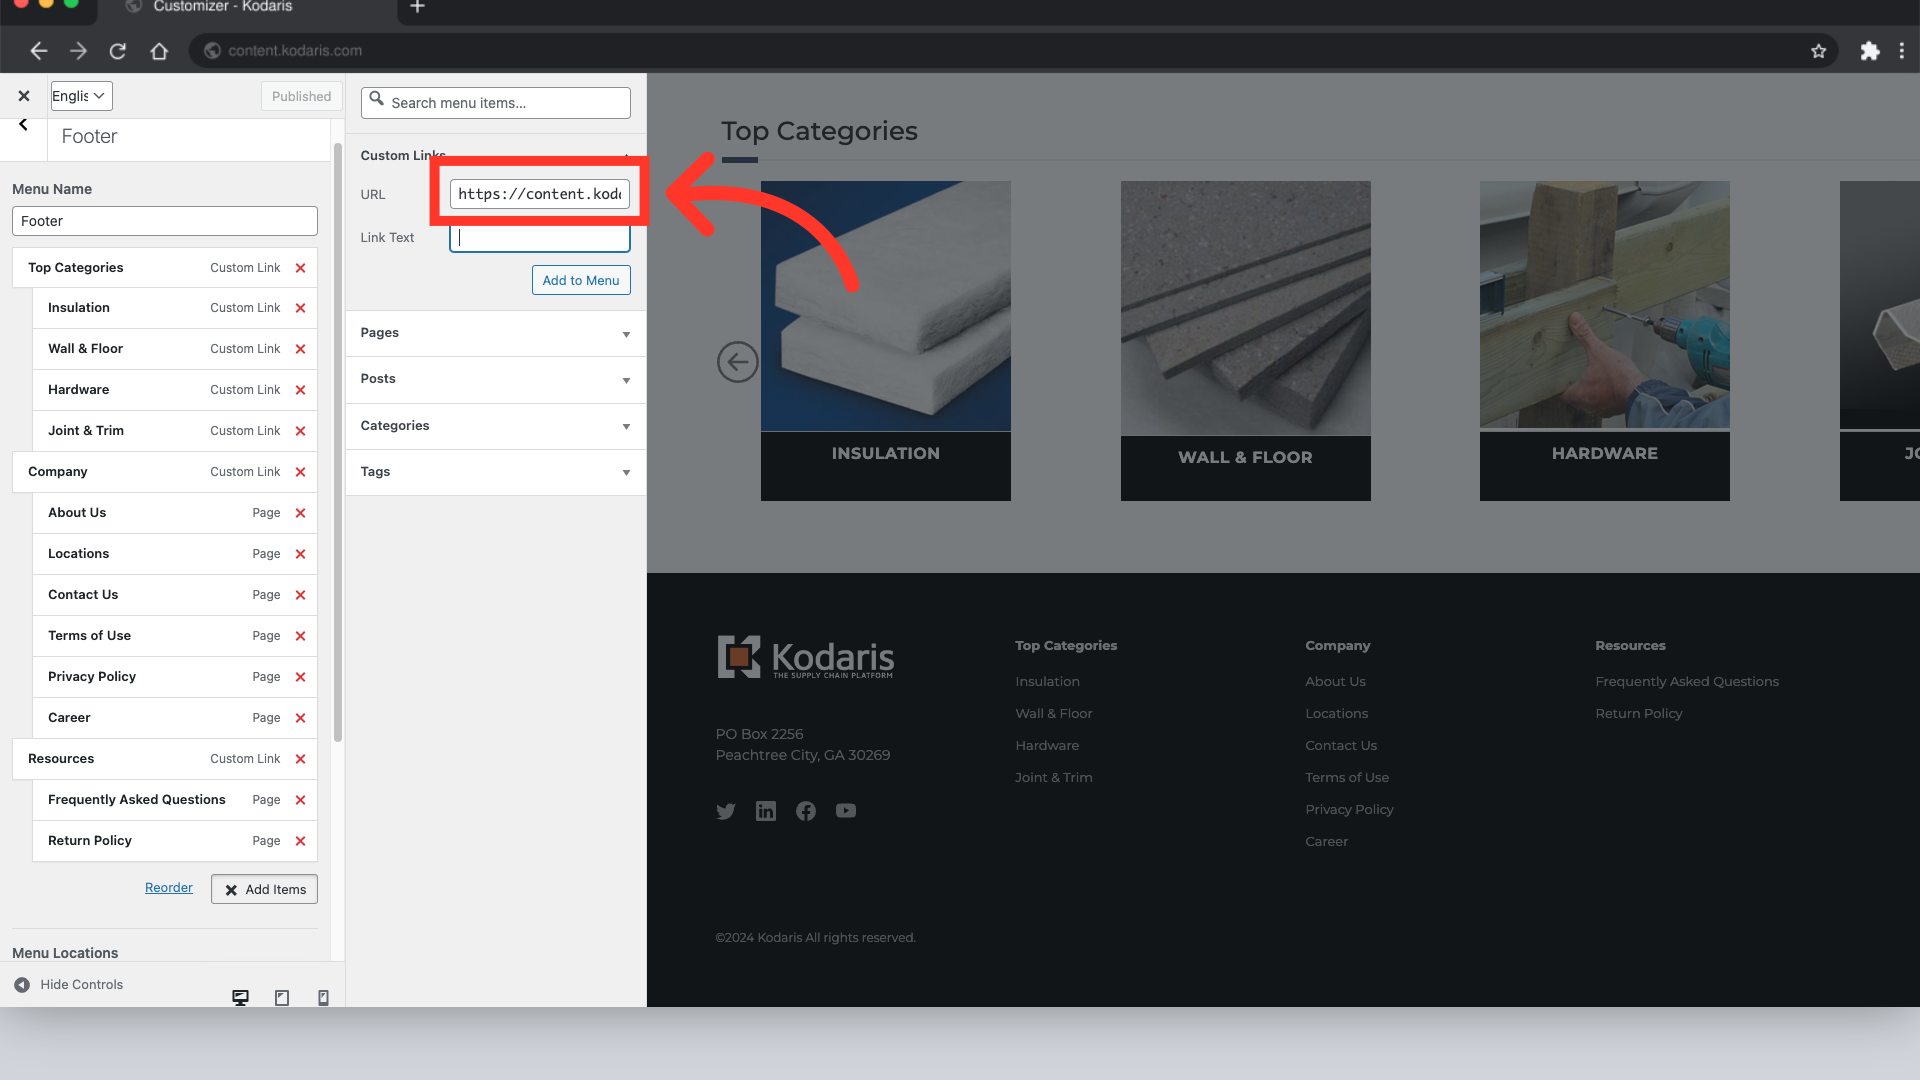Viewport: 1920px width, 1080px height.
Task: Open the English language dropdown
Action: point(80,96)
